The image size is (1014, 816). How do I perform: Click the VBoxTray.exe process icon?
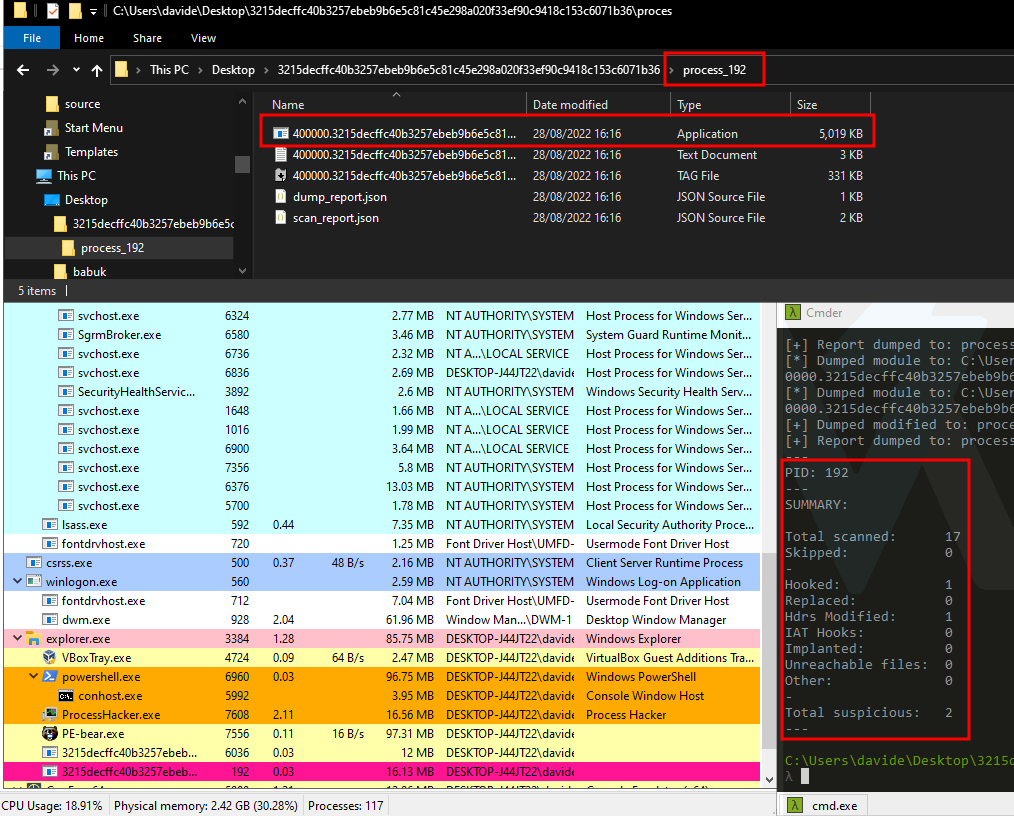50,658
